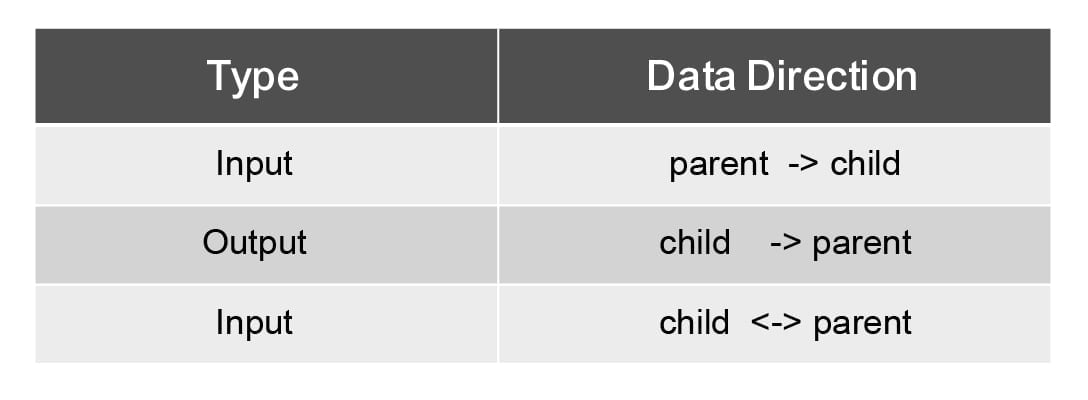The image size is (1088, 400).
Task: Click the "->" arrow in the Output row
Action: coord(787,243)
